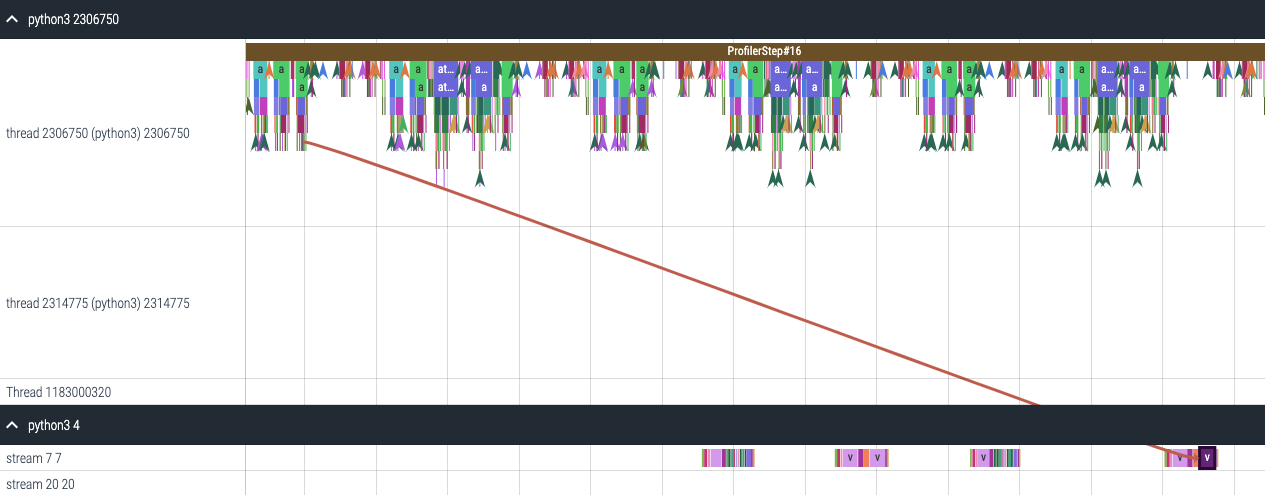1265x495 pixels.
Task: Select the Thread 1183000320 track label
Action: [x=58, y=392]
